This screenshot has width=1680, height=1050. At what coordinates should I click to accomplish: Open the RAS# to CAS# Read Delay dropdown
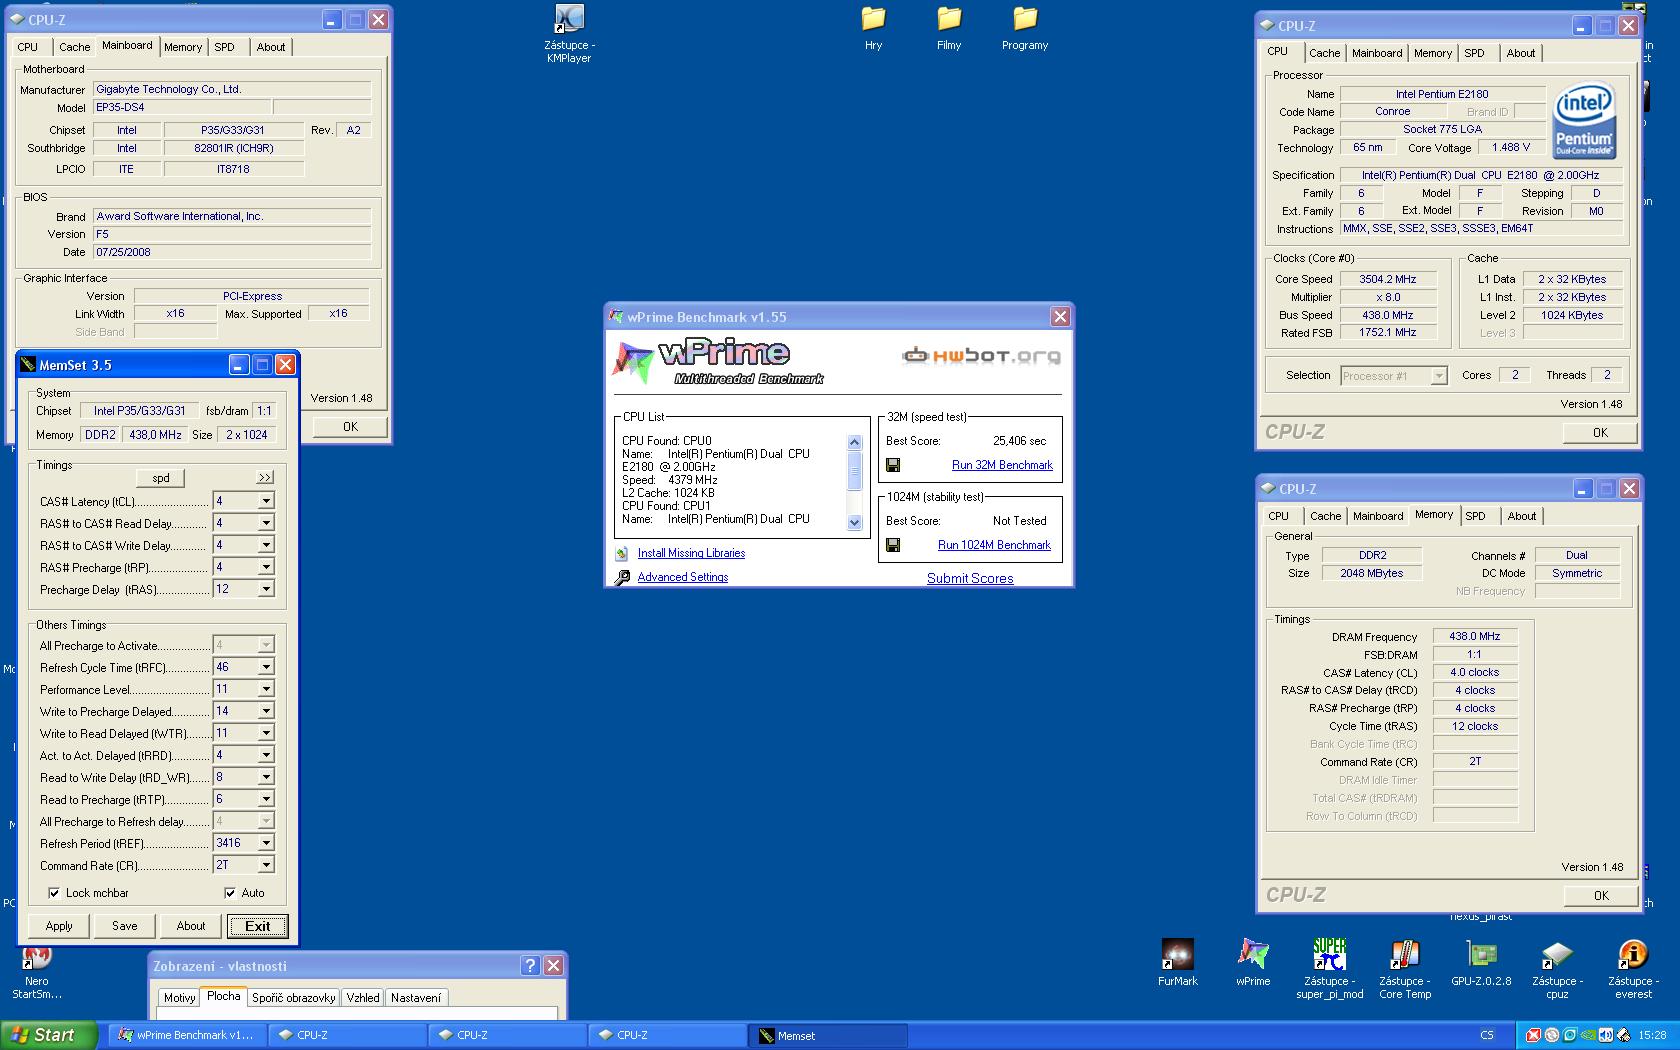pyautogui.click(x=266, y=523)
